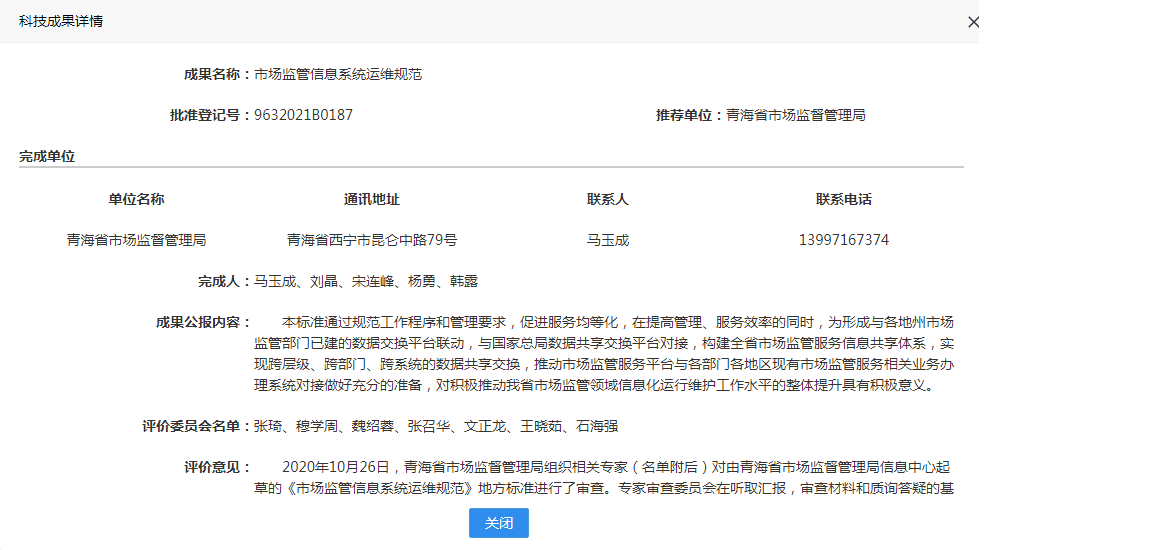Click the 联系人 column header
The height and width of the screenshot is (550, 1157).
pyautogui.click(x=607, y=199)
